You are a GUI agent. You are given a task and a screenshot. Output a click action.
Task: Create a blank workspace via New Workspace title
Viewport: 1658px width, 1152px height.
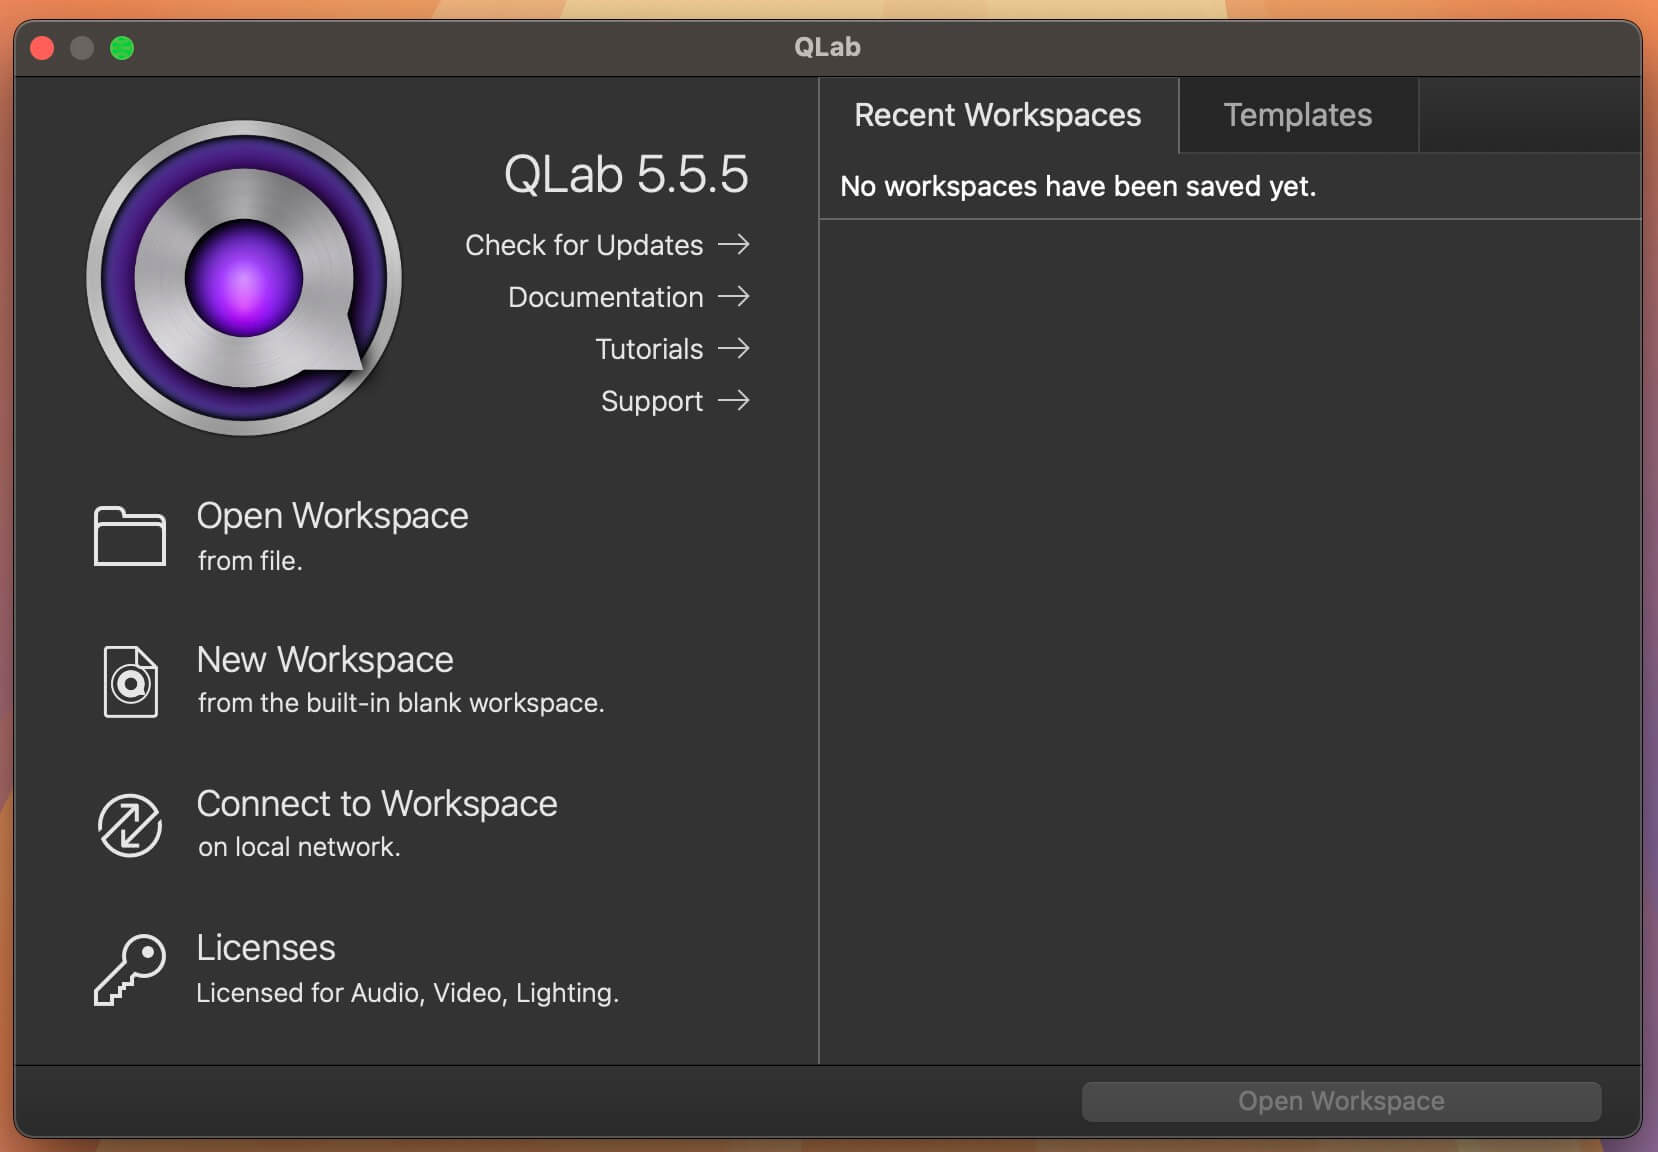click(325, 660)
